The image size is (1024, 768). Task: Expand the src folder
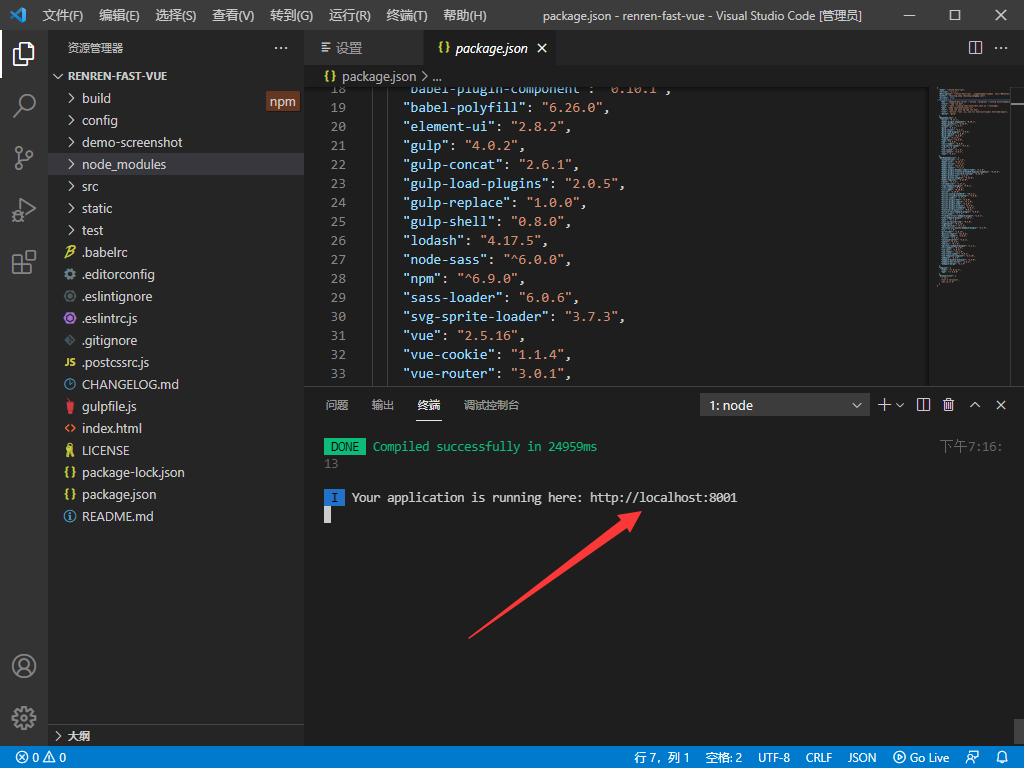pos(71,187)
